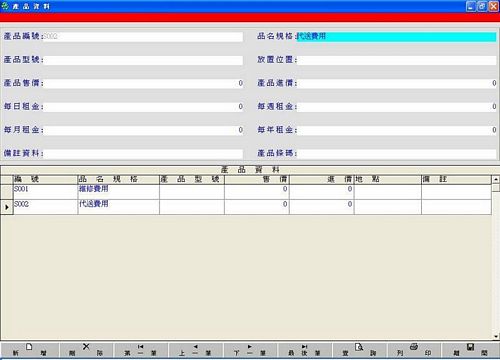Click the 備註資料 input field
Viewport: 500px width, 360px height.
click(143, 154)
